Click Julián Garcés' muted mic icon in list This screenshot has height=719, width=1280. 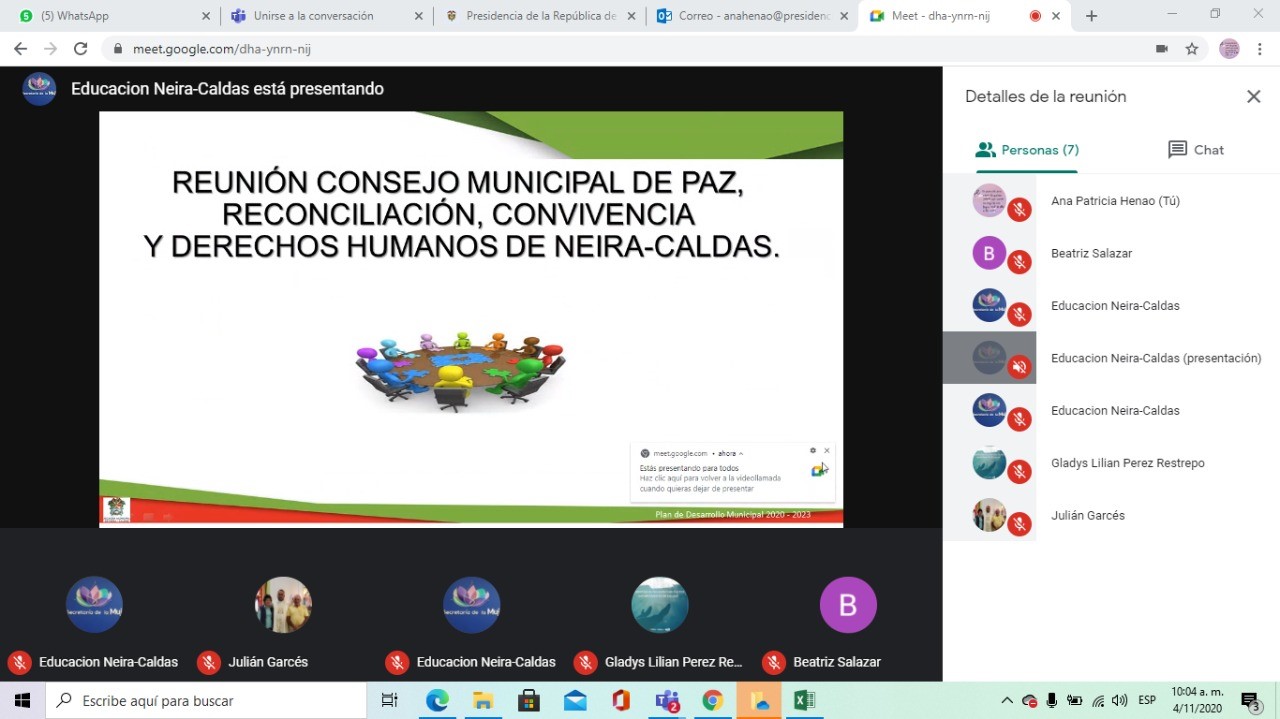1019,524
